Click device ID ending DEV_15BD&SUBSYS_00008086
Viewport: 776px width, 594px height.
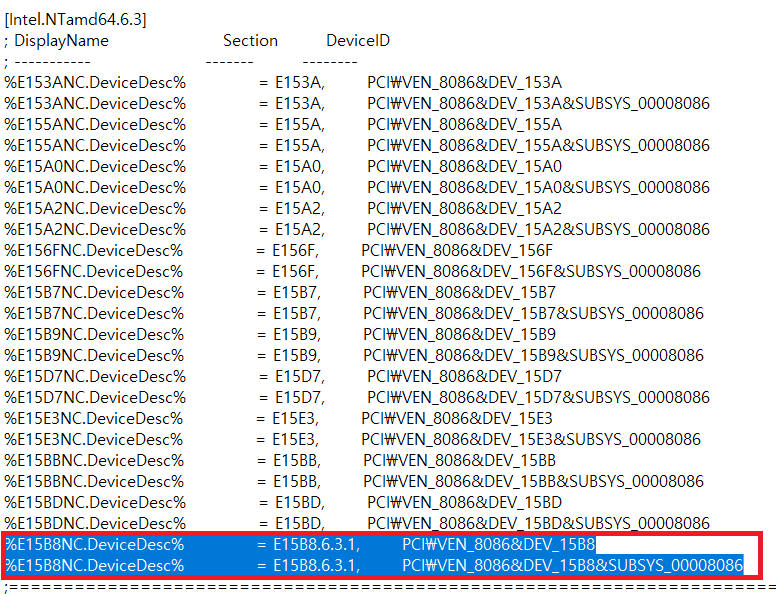point(538,524)
